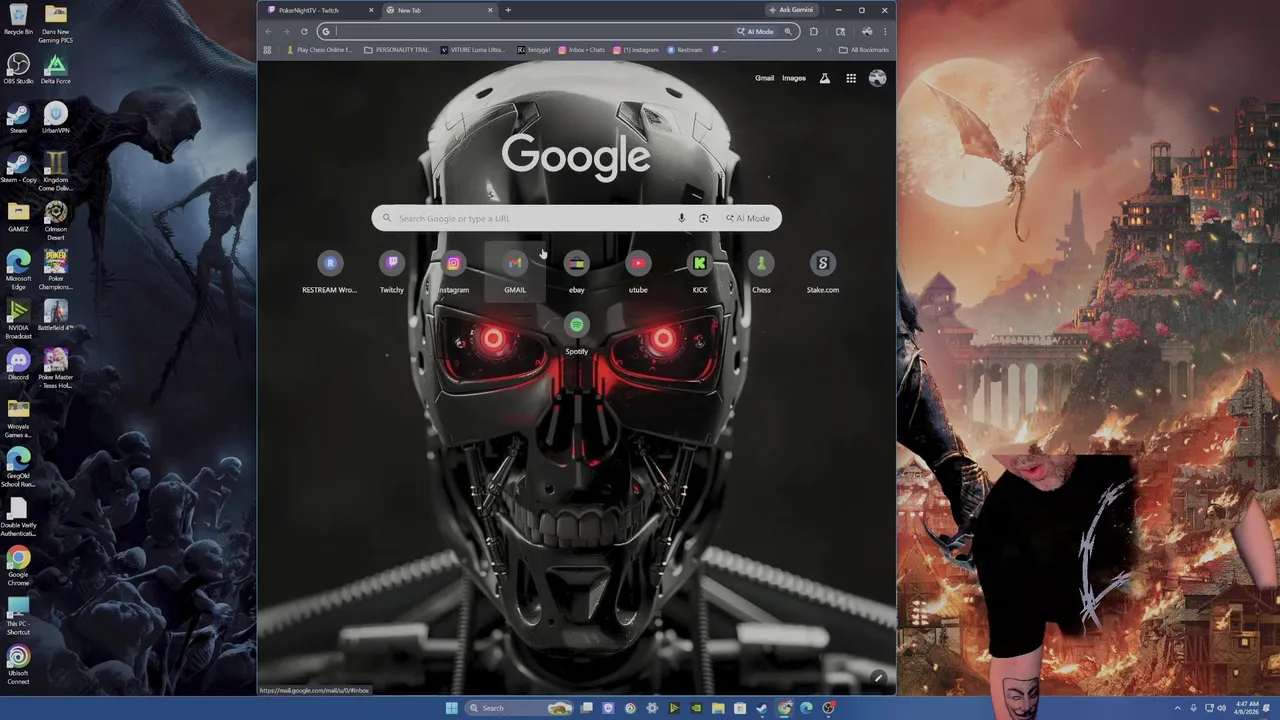Select the New Tab tab
Image resolution: width=1280 pixels, height=720 pixels.
440,10
